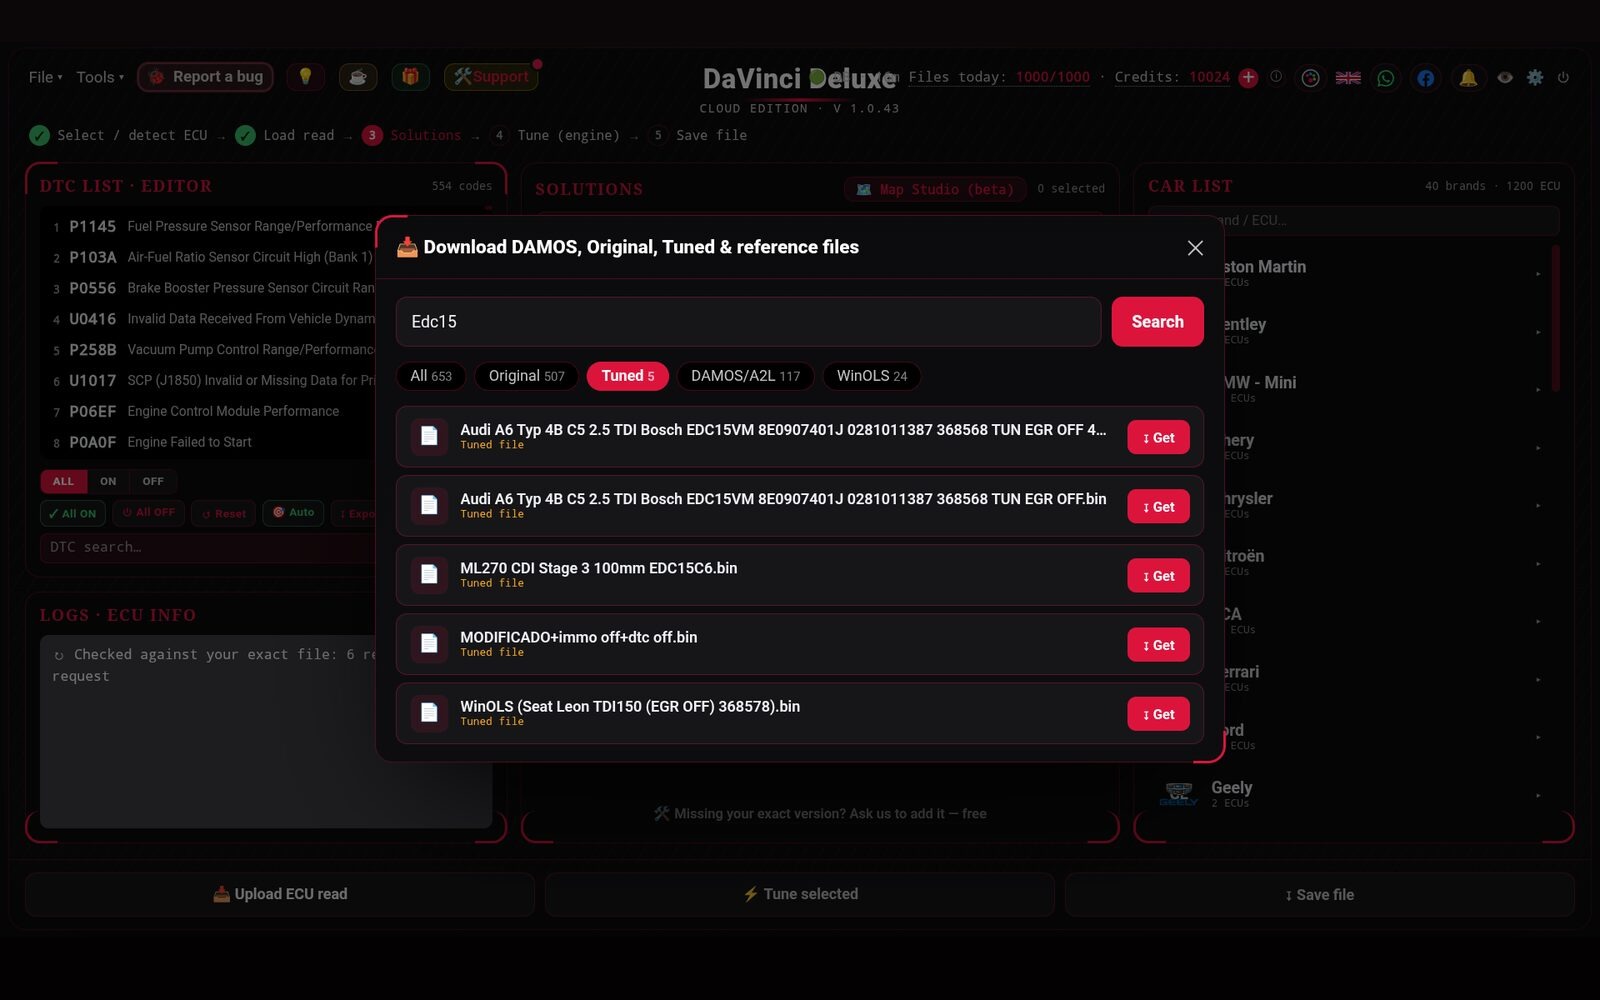The width and height of the screenshot is (1600, 1000).
Task: Click file icon of WinOLS Seat Leon row
Action: click(429, 713)
